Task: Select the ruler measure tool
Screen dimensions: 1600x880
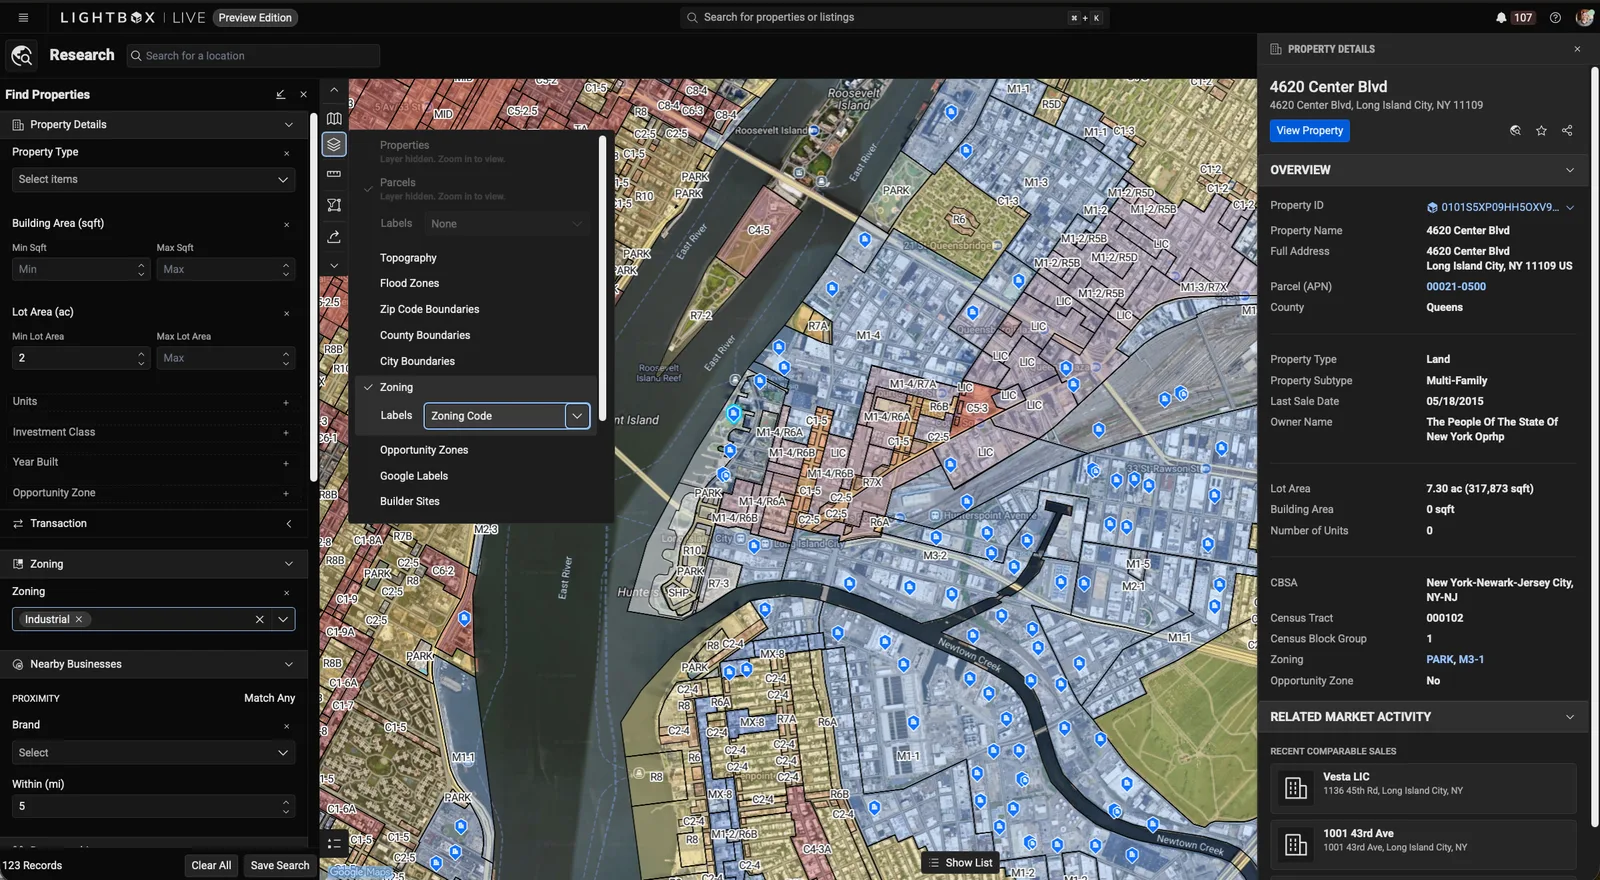Action: (x=334, y=174)
